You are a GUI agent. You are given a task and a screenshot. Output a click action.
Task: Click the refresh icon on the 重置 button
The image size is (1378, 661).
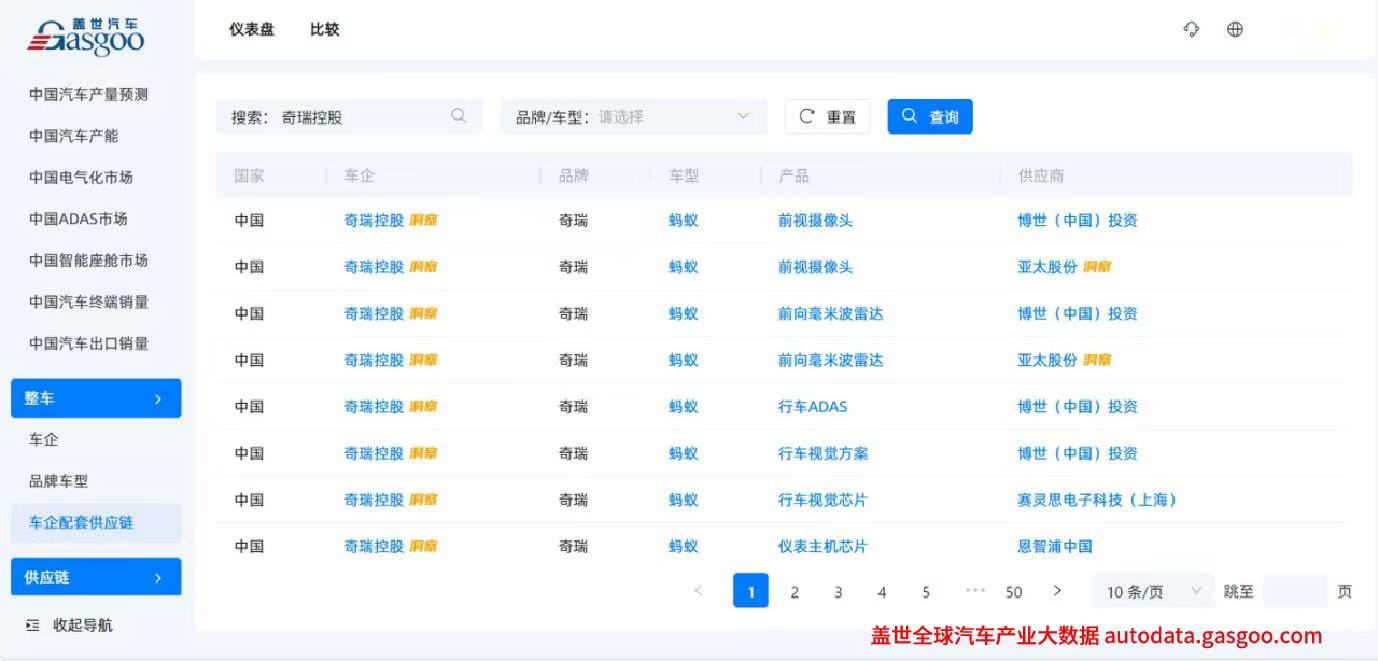[x=806, y=116]
